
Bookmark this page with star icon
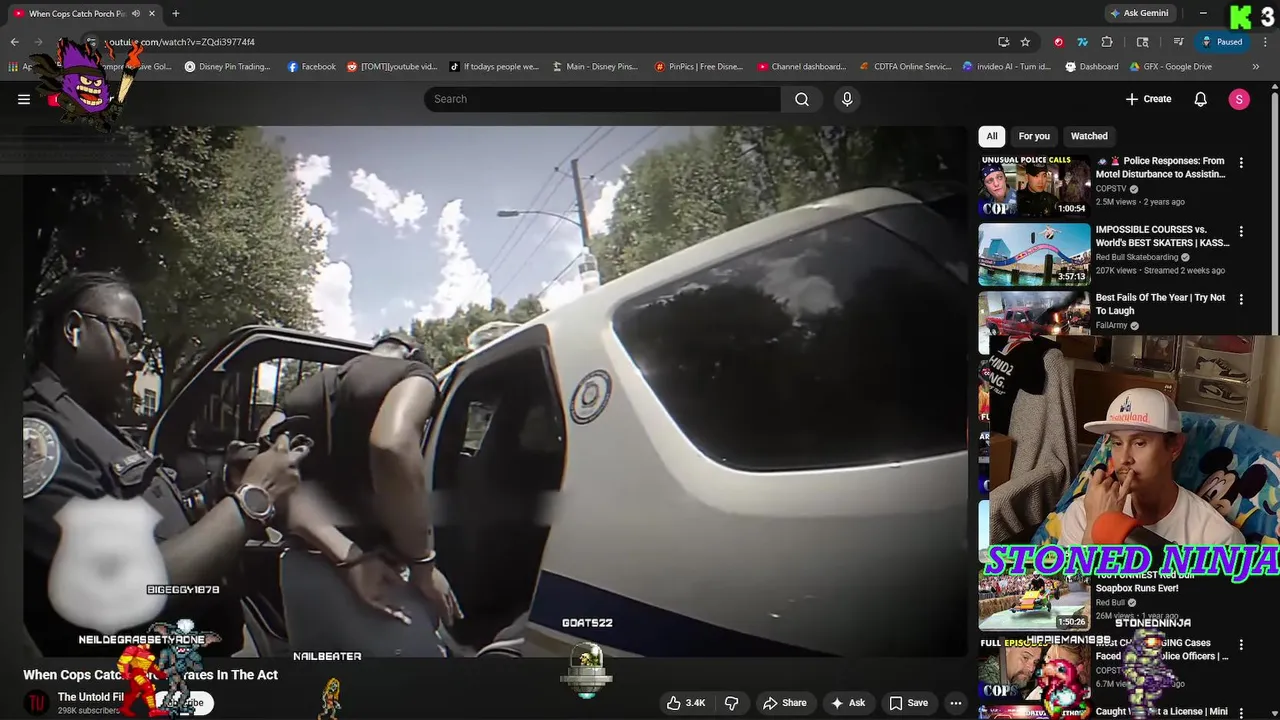pos(1025,42)
